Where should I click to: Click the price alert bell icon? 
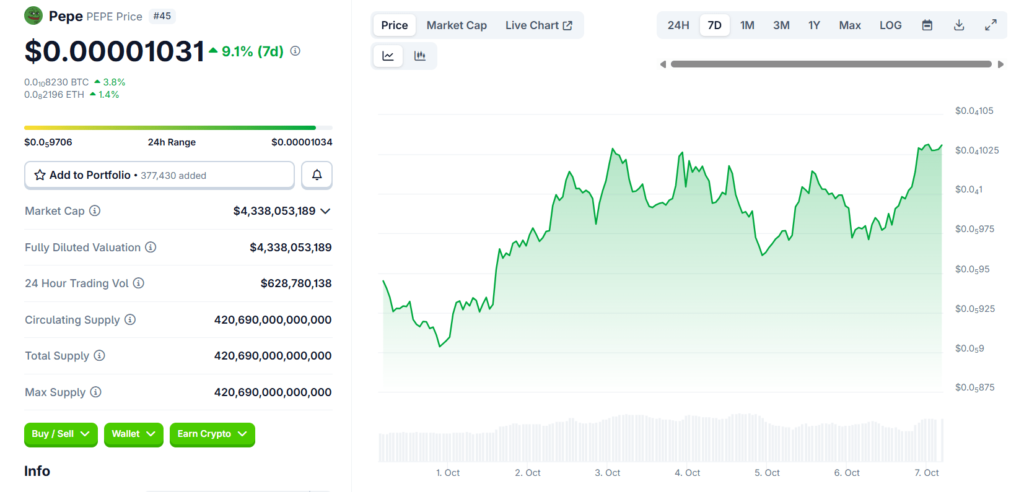click(x=317, y=175)
